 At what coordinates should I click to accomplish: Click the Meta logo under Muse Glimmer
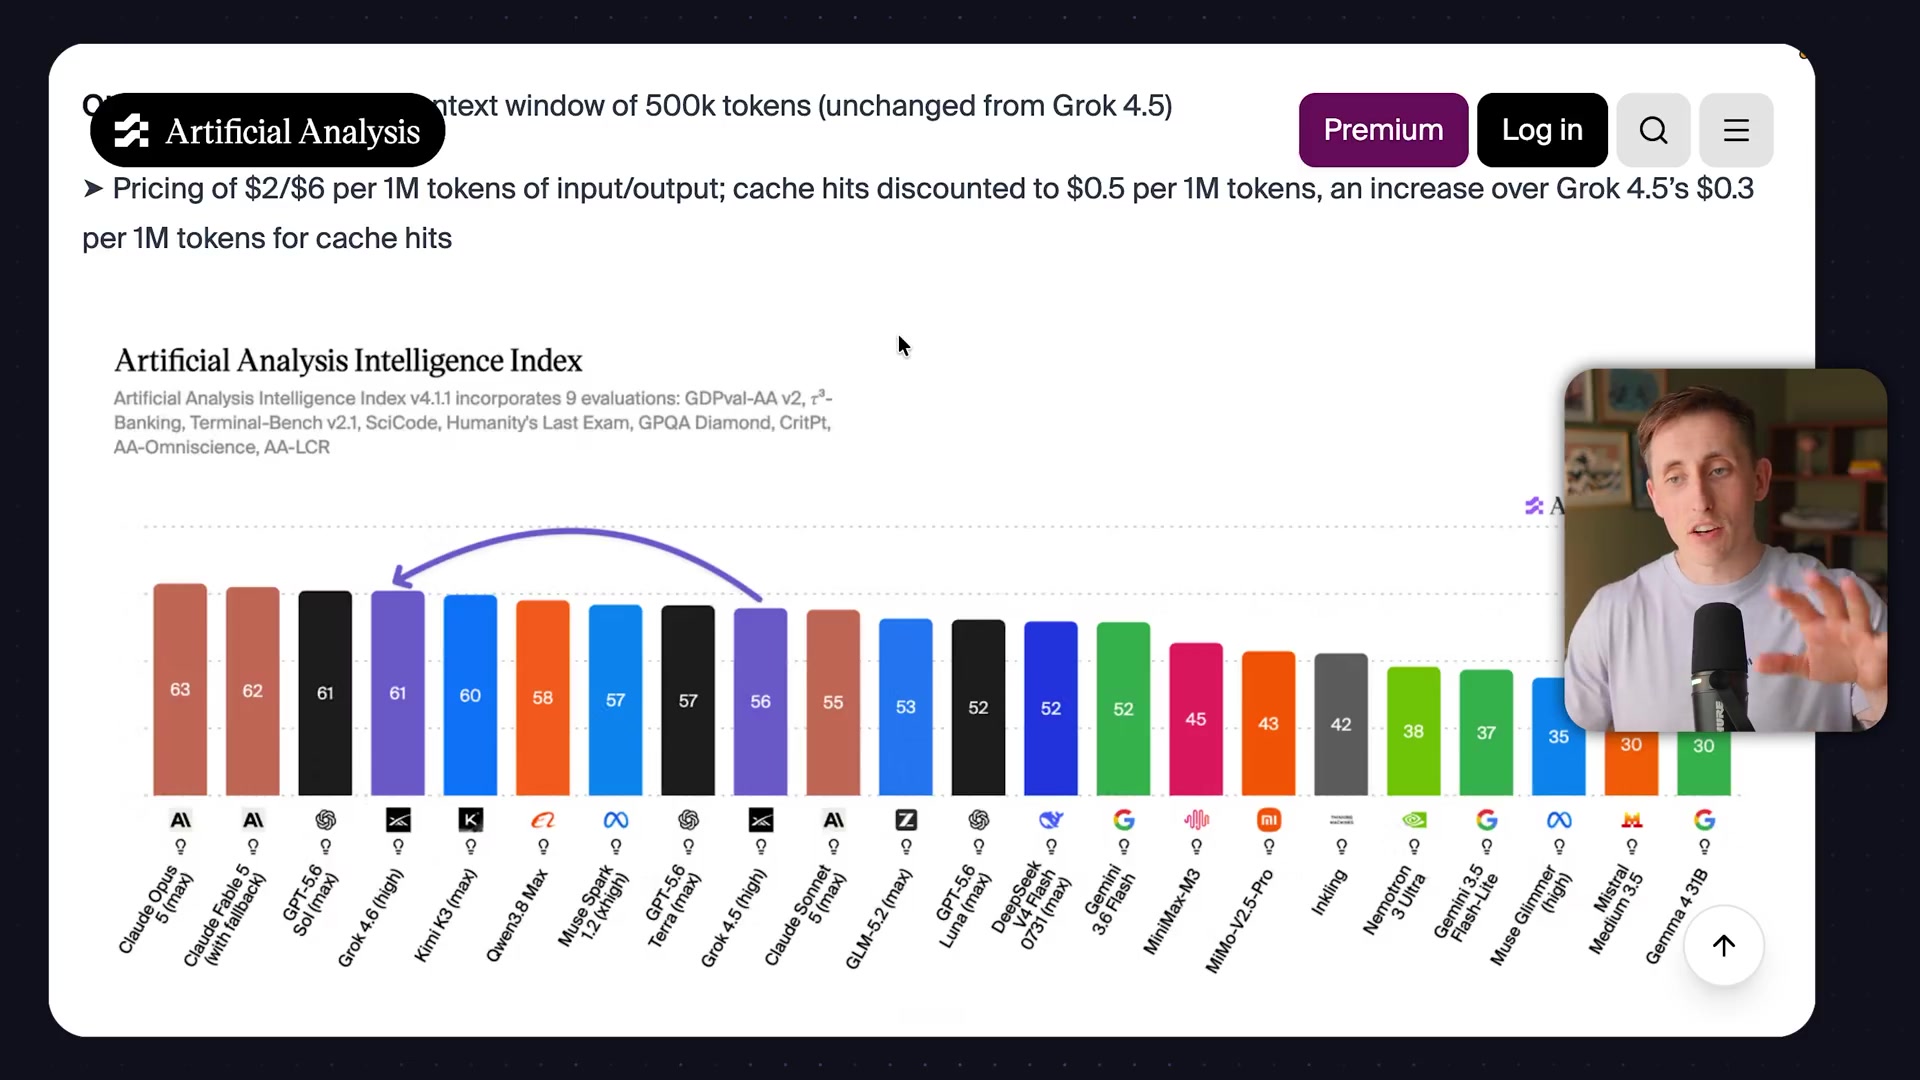tap(1559, 820)
